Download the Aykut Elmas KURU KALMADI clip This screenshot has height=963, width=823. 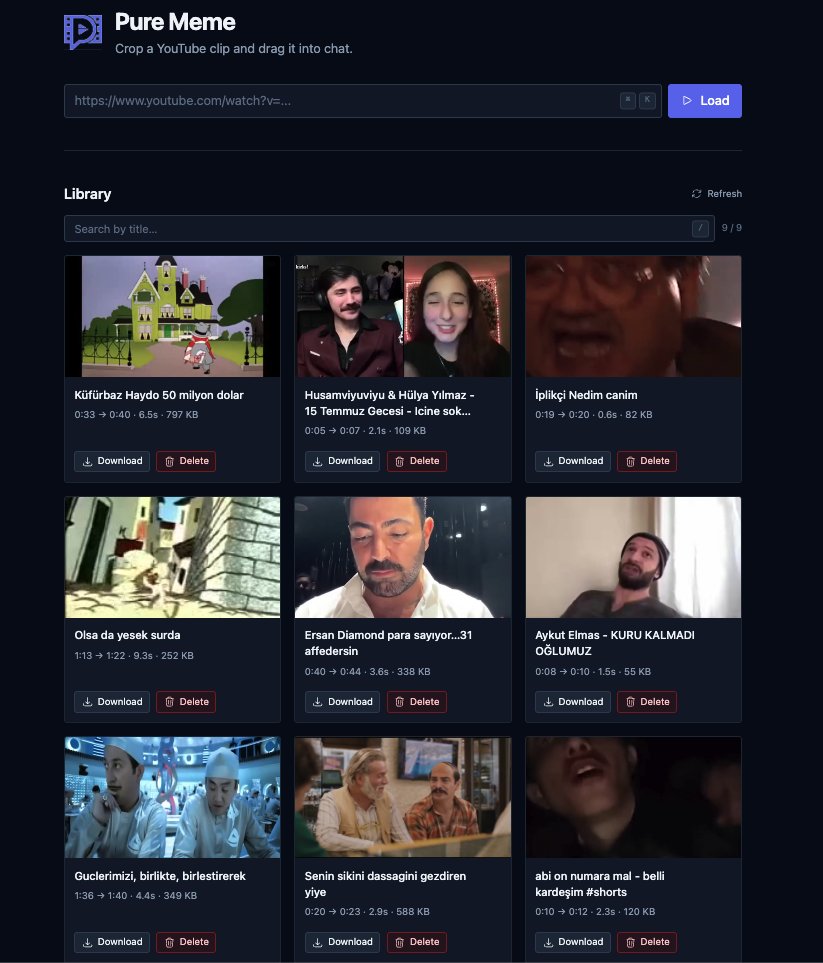[572, 702]
